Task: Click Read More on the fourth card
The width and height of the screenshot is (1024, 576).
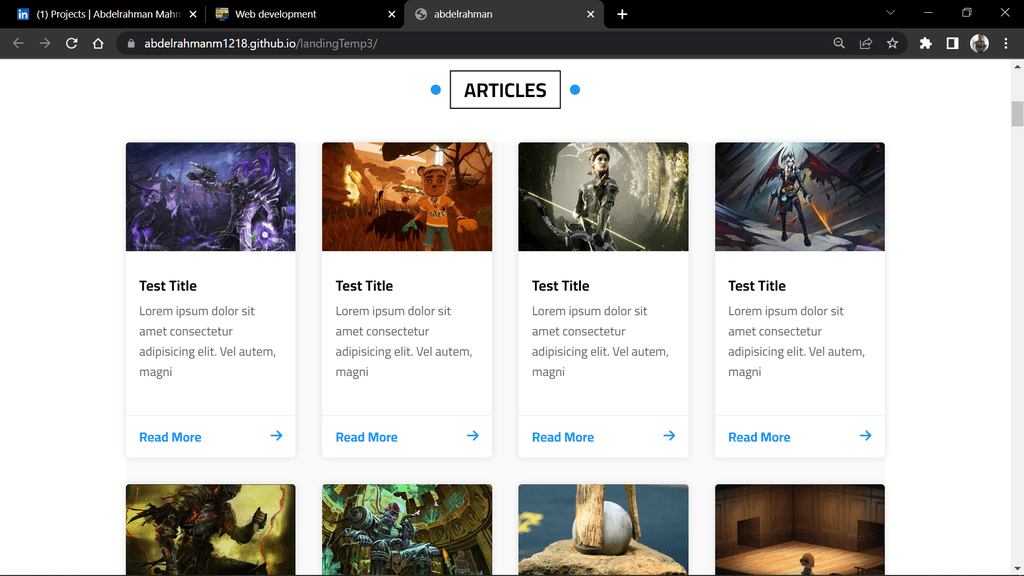Action: 759,437
